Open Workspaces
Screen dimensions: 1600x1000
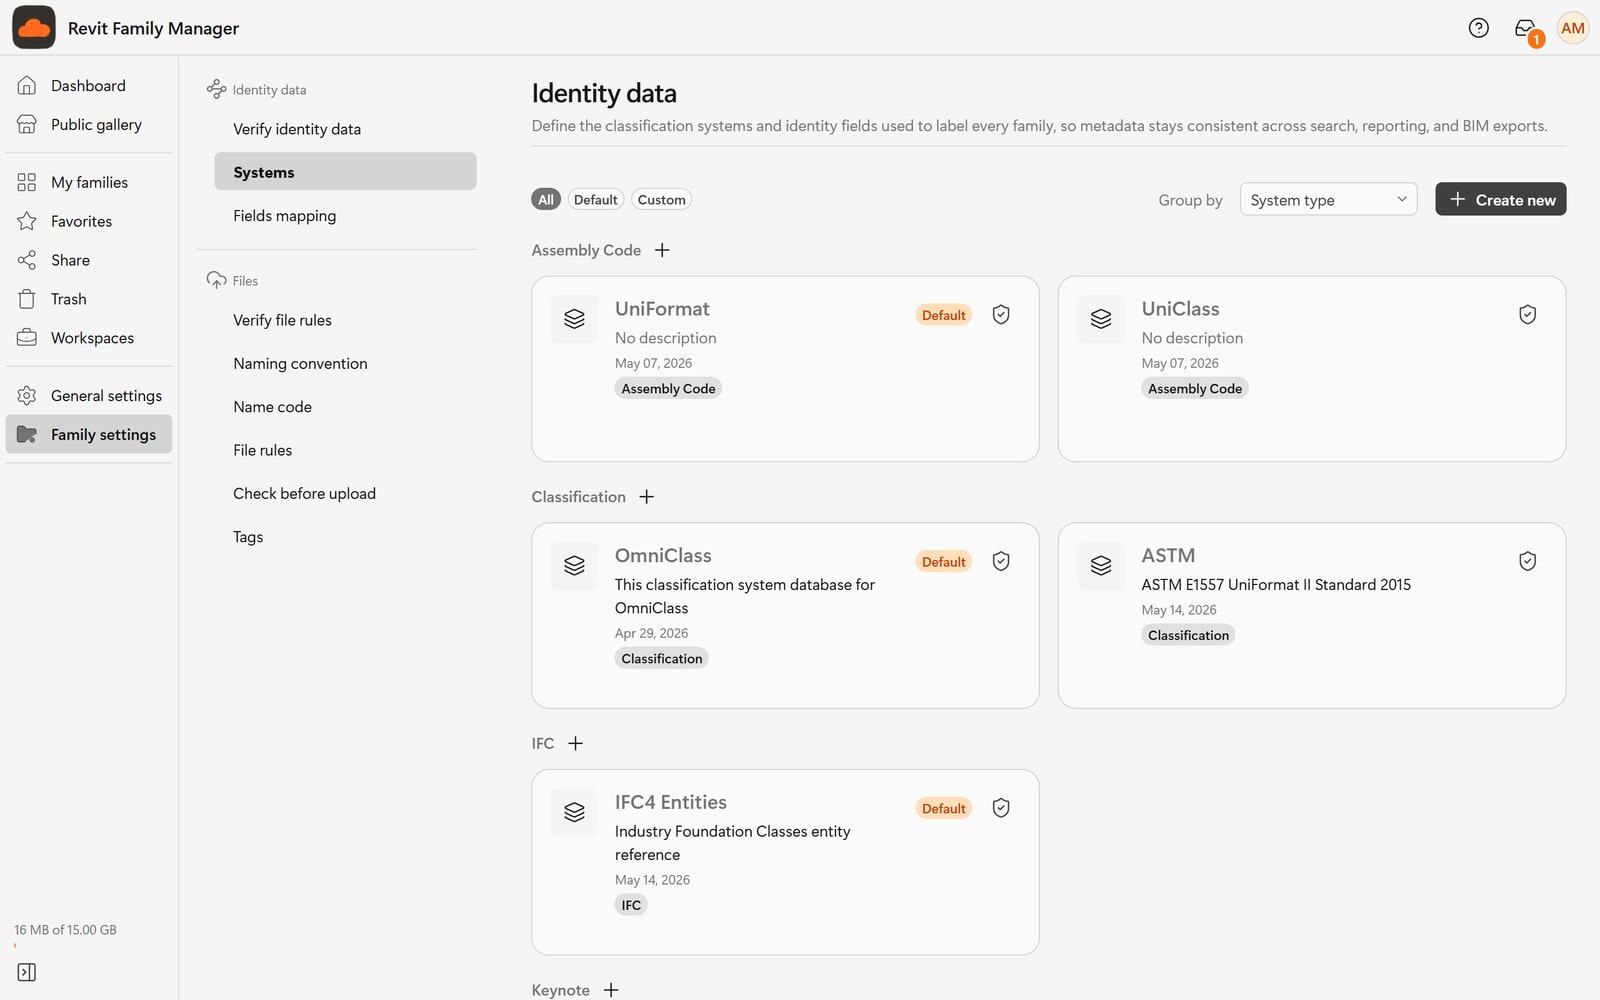[x=89, y=338]
